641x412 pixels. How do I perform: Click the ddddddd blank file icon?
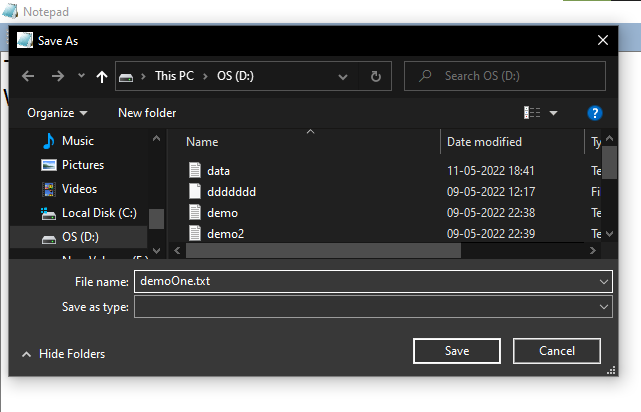(195, 191)
